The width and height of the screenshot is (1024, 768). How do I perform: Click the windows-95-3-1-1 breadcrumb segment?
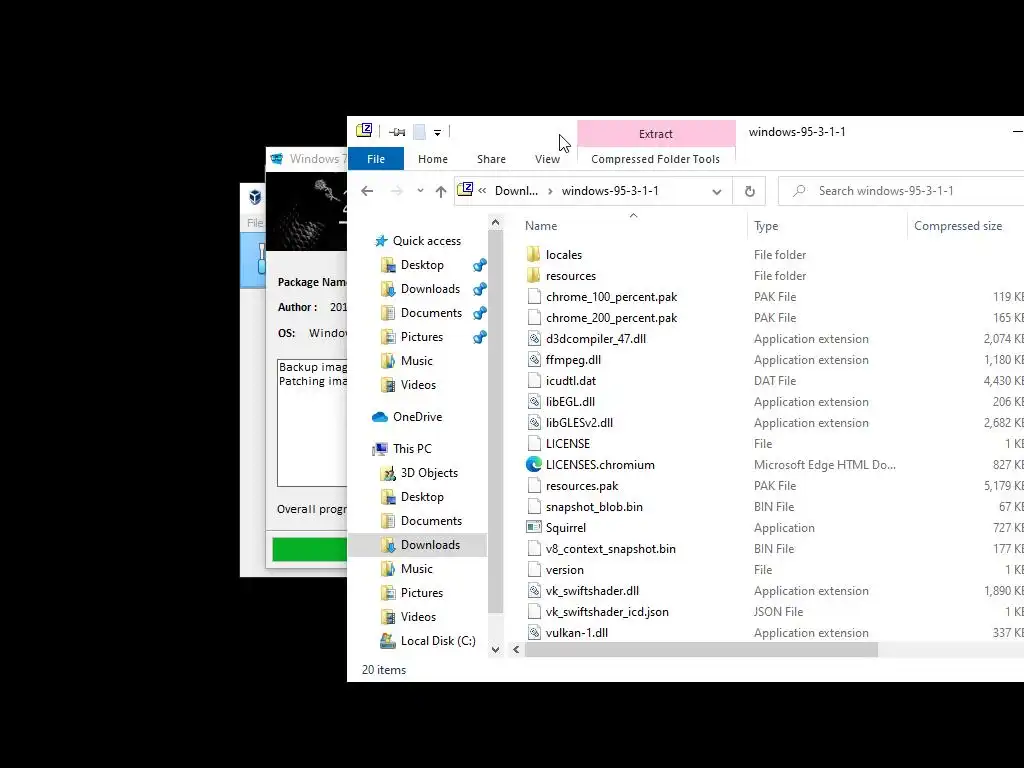click(x=610, y=191)
